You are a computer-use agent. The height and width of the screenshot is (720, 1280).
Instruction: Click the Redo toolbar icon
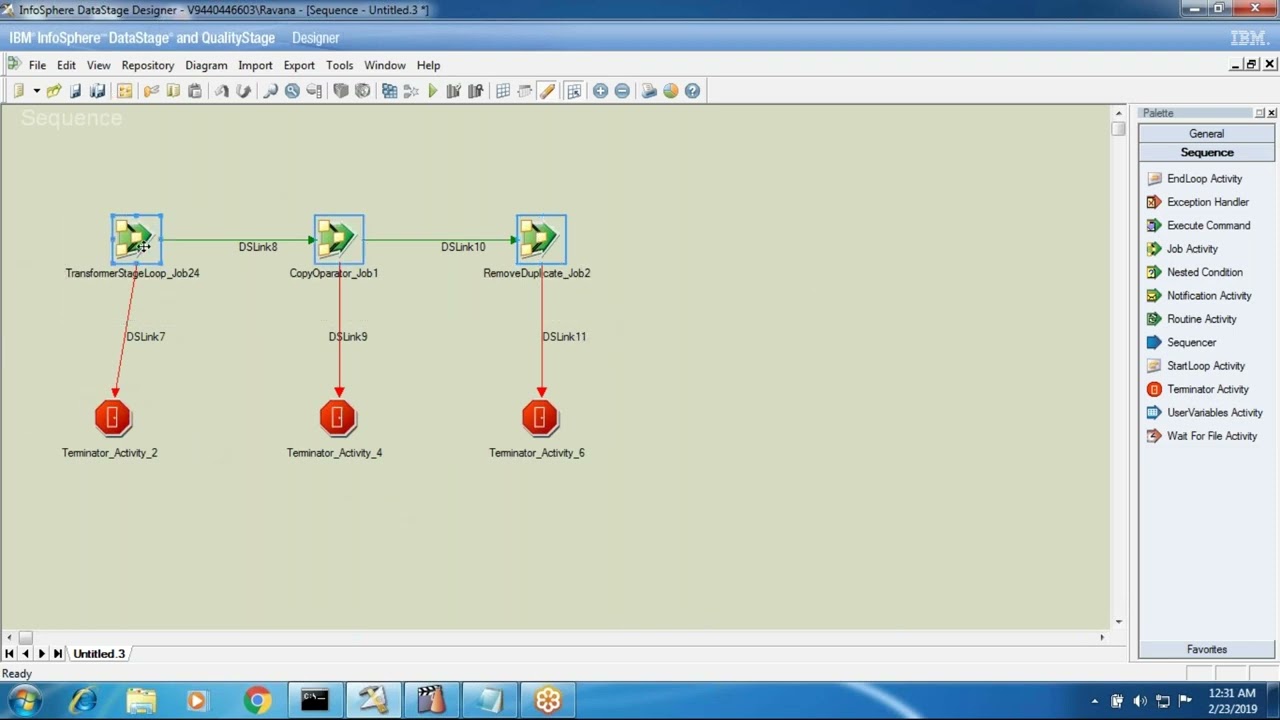point(243,91)
